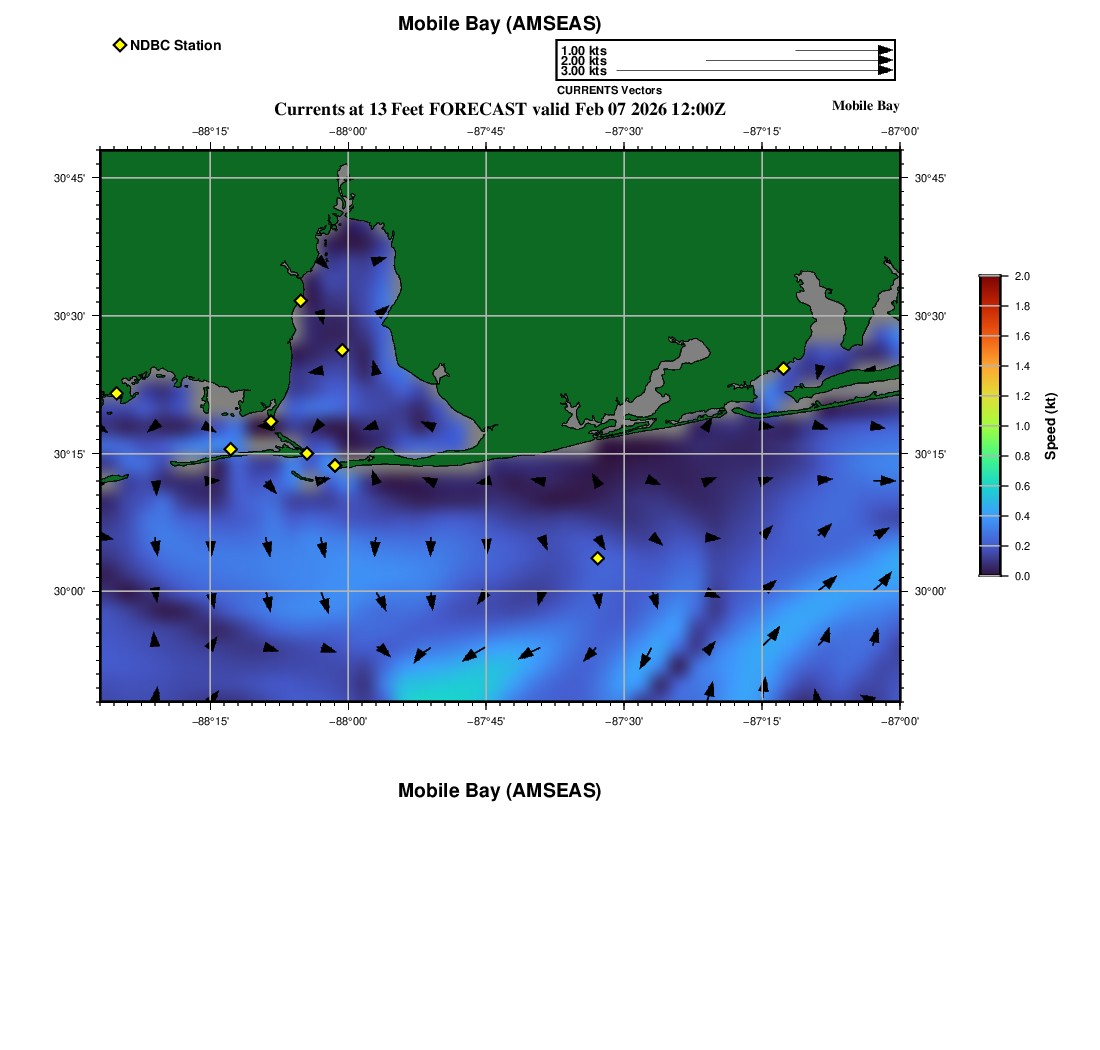
Task: Click the 1.00 kts reference vector arrowhead
Action: (885, 51)
